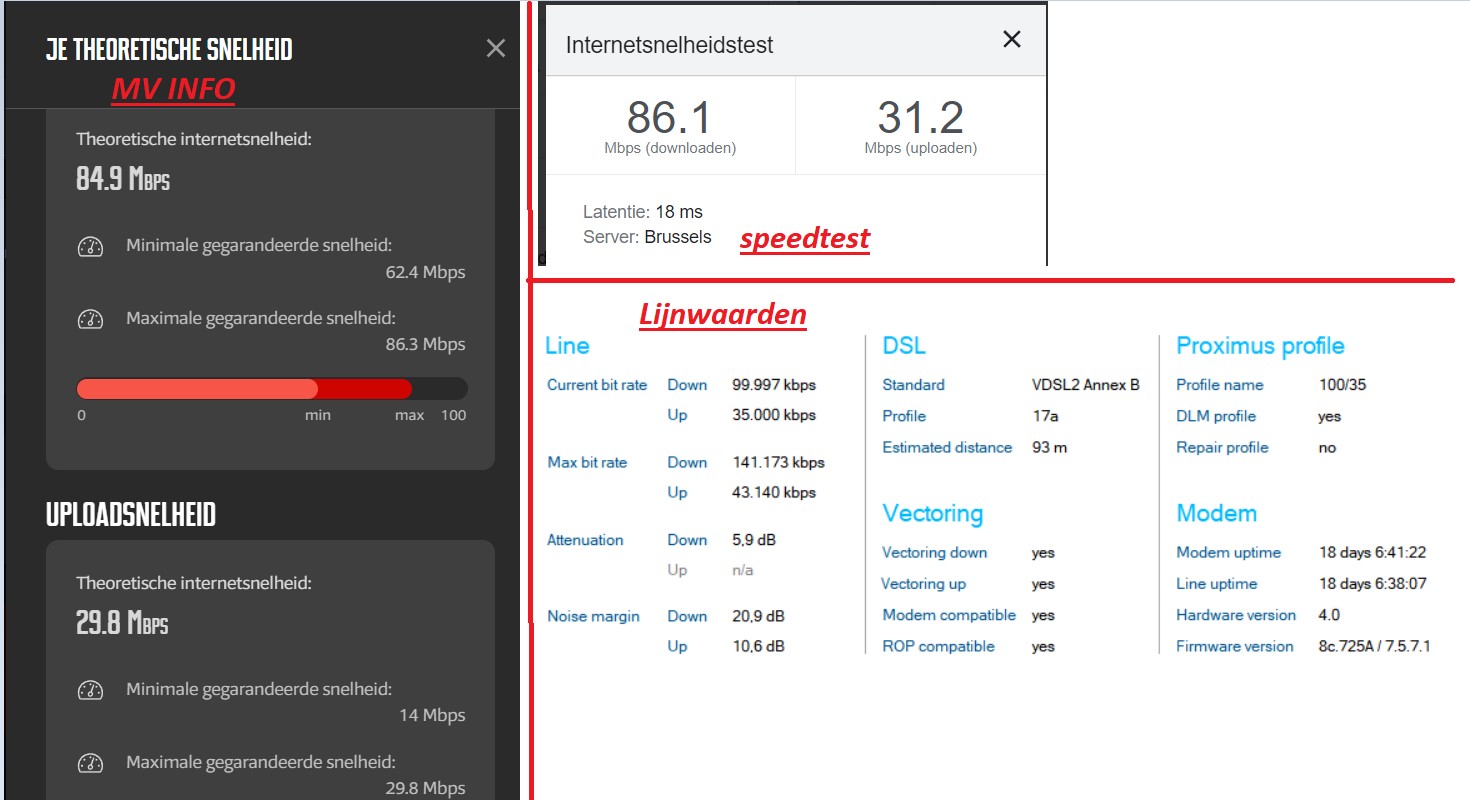Open the 'DSL' section heading
Viewport: 1470px width, 800px height.
tap(904, 346)
